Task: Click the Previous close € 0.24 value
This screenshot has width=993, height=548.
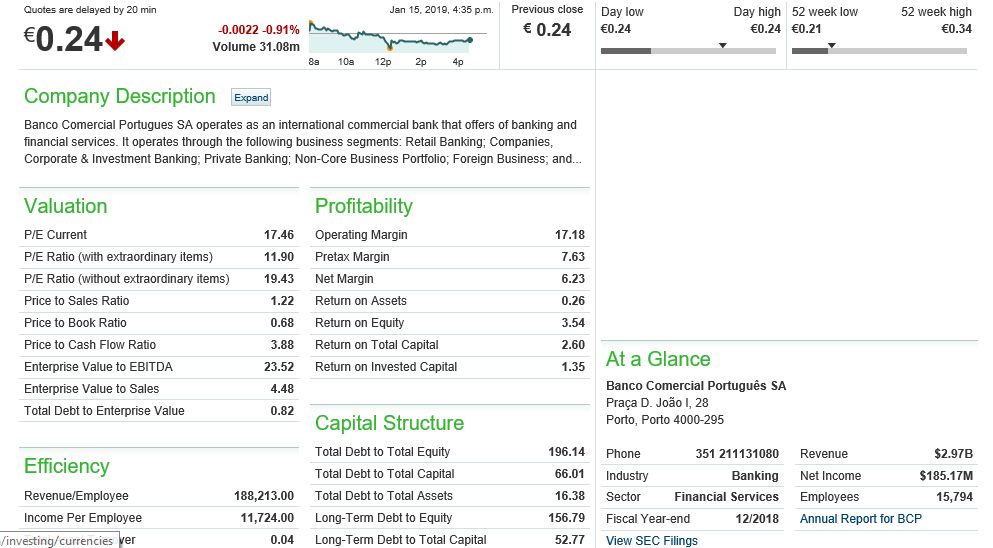Action: (x=547, y=30)
